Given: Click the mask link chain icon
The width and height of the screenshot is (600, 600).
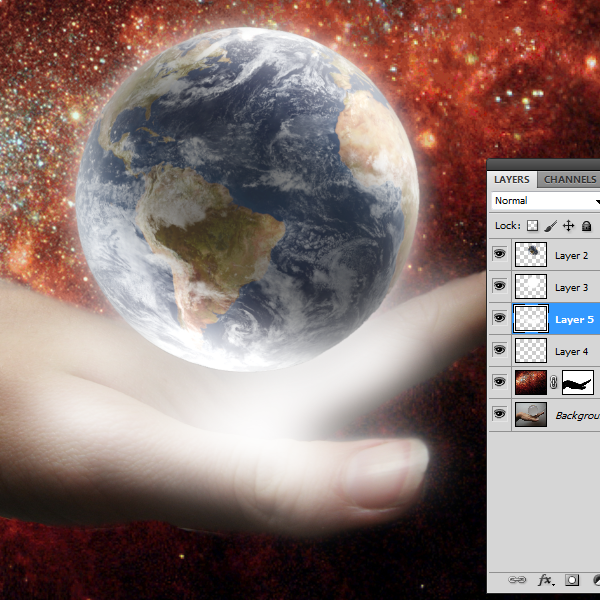Looking at the screenshot, I should (x=554, y=382).
